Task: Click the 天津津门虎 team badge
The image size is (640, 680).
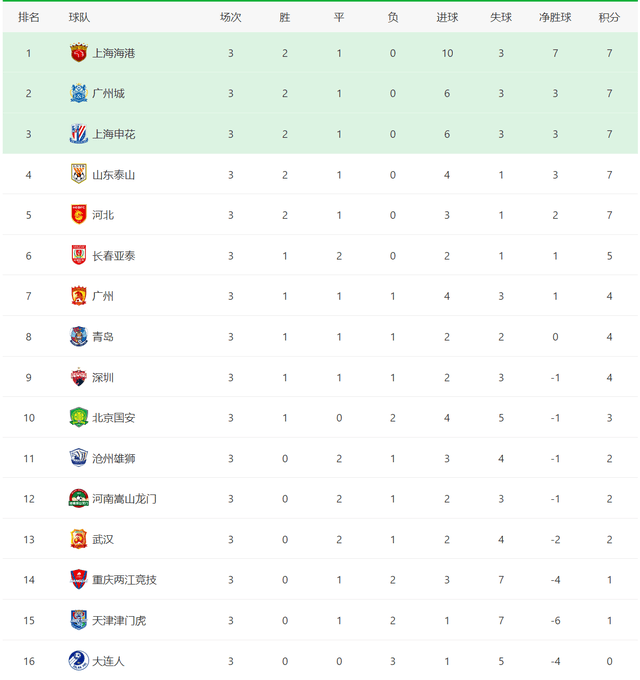Action: (78, 620)
